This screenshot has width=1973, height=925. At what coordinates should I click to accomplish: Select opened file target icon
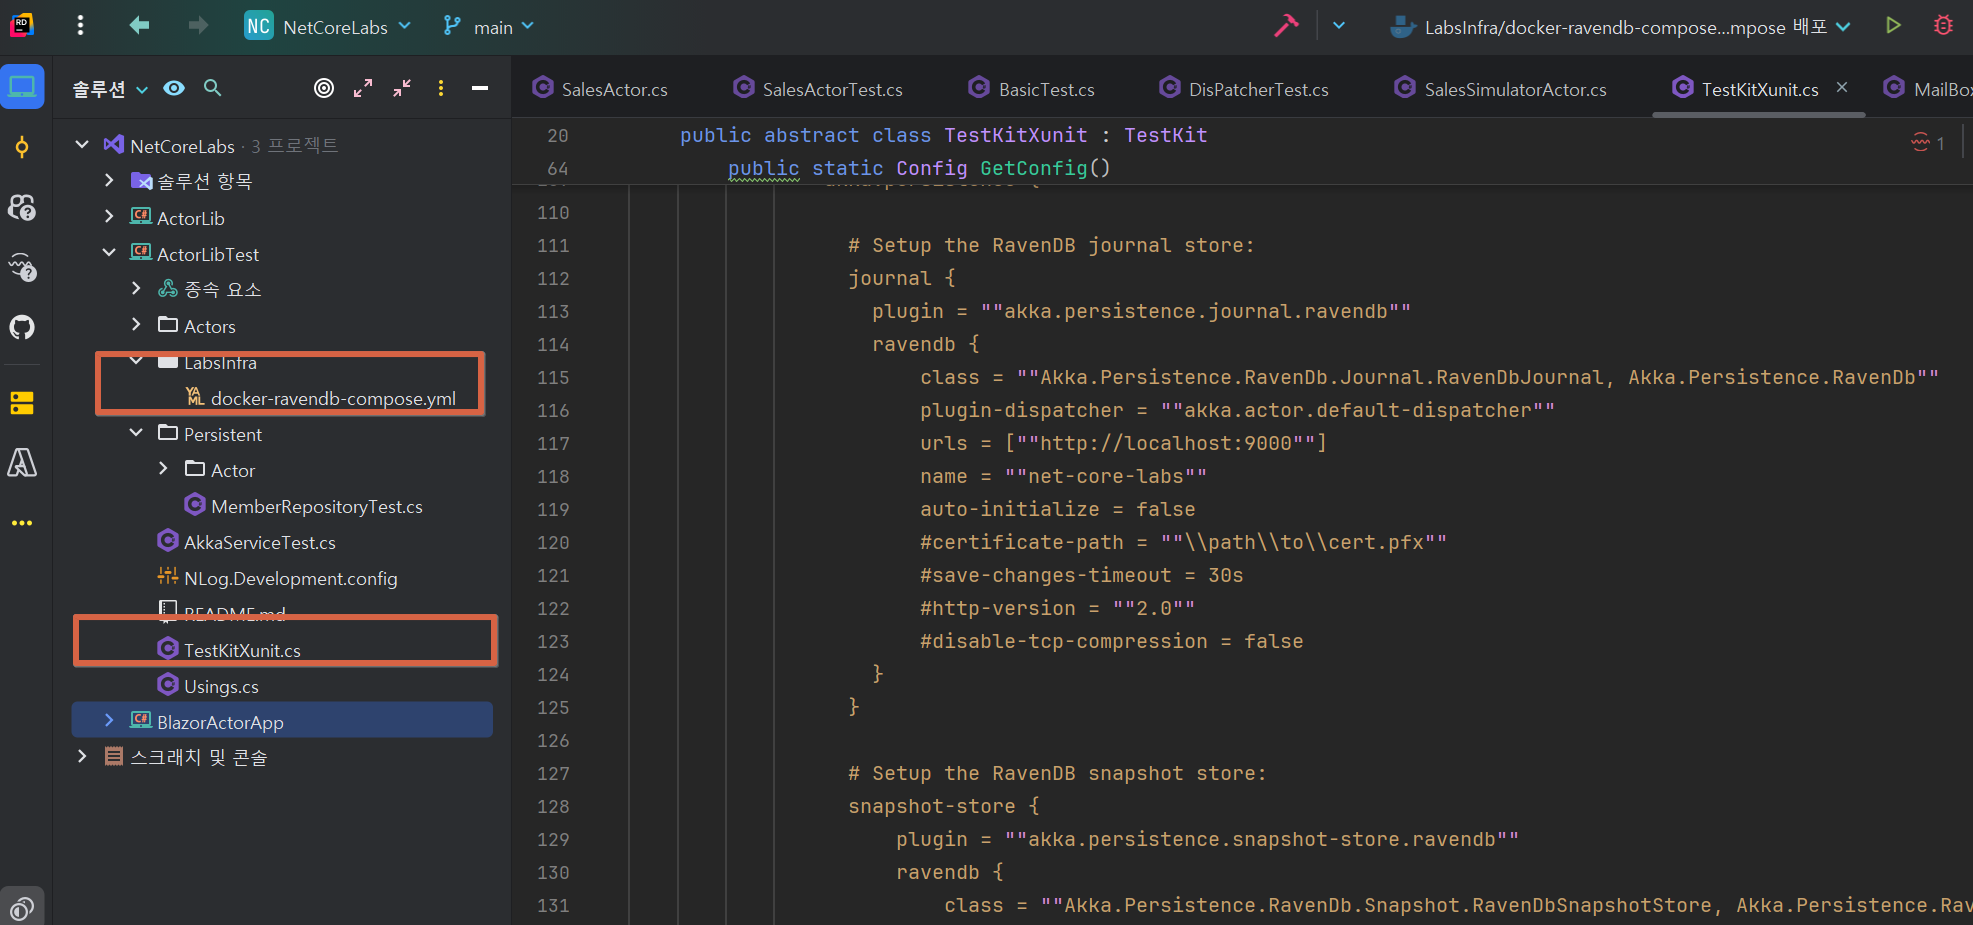pyautogui.click(x=324, y=88)
